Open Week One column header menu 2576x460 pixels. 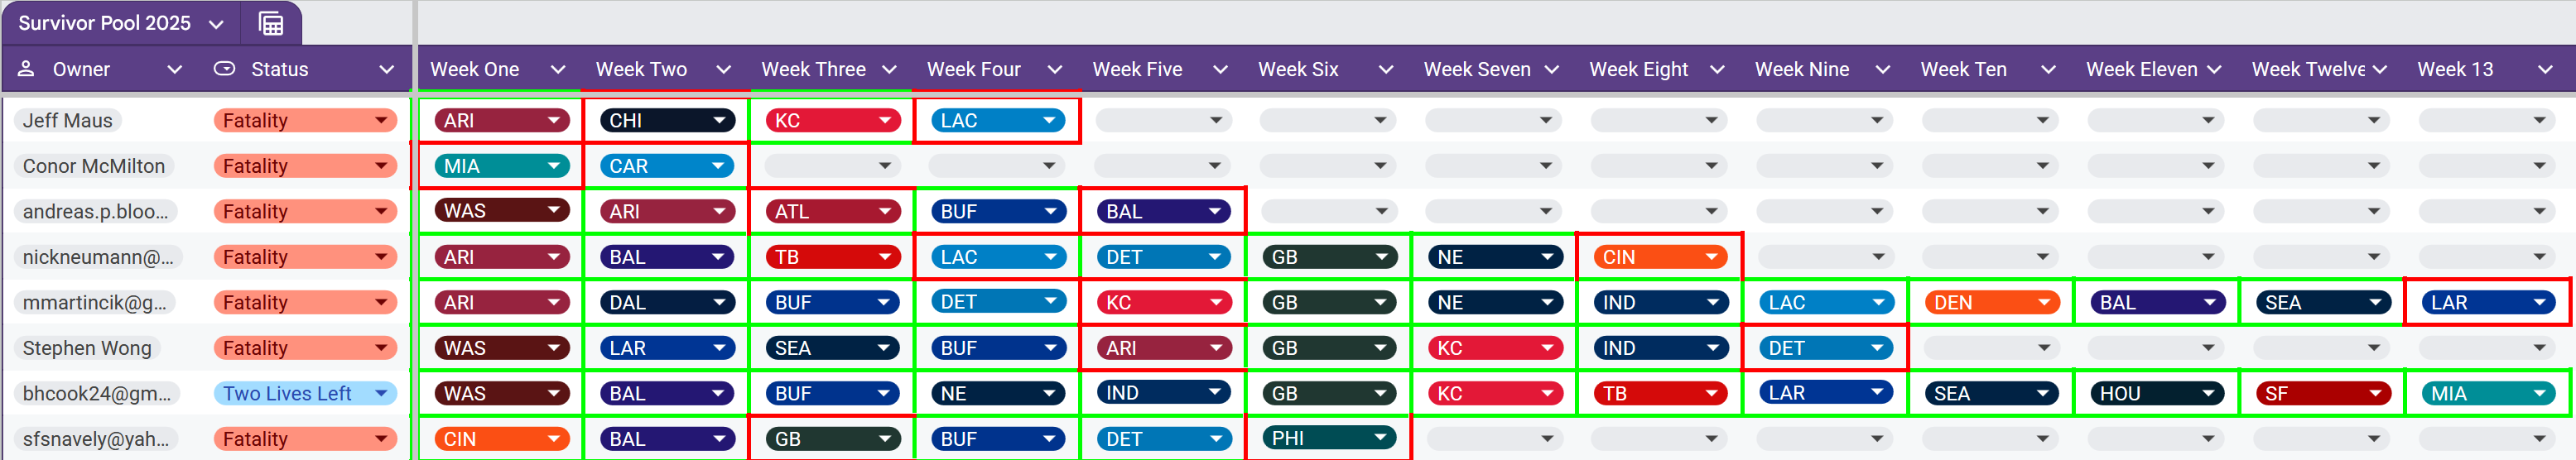click(x=558, y=69)
